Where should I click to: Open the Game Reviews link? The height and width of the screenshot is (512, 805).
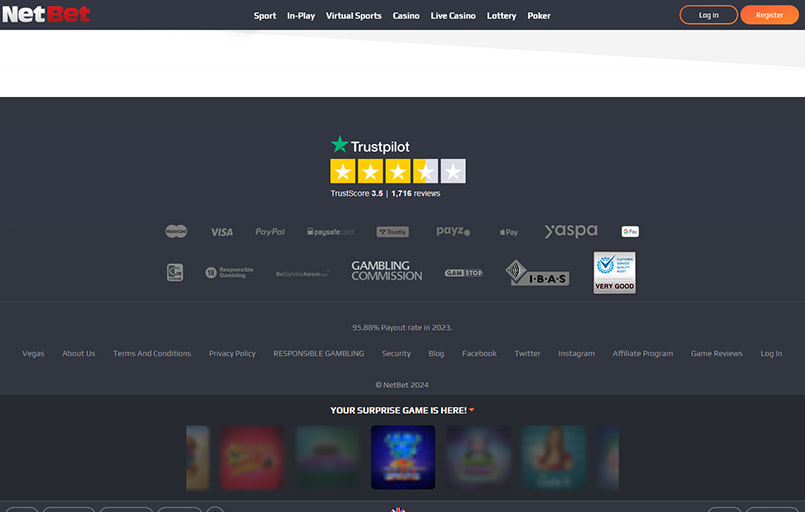click(717, 353)
